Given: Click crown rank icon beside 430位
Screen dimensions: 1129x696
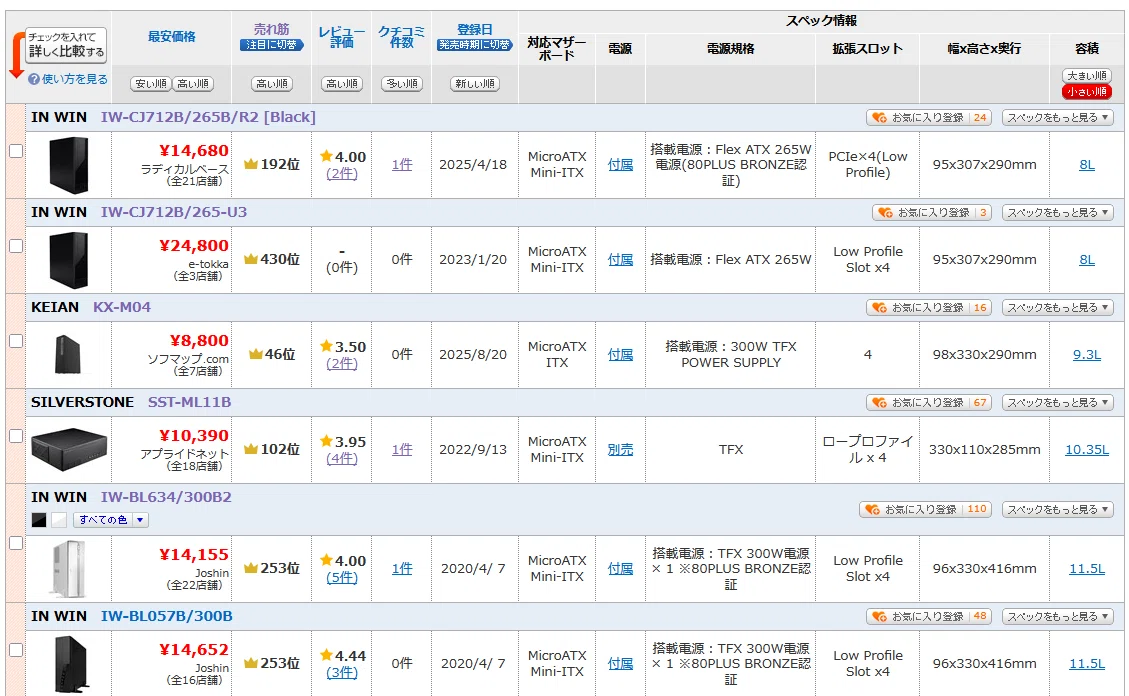Looking at the screenshot, I should click(251, 259).
